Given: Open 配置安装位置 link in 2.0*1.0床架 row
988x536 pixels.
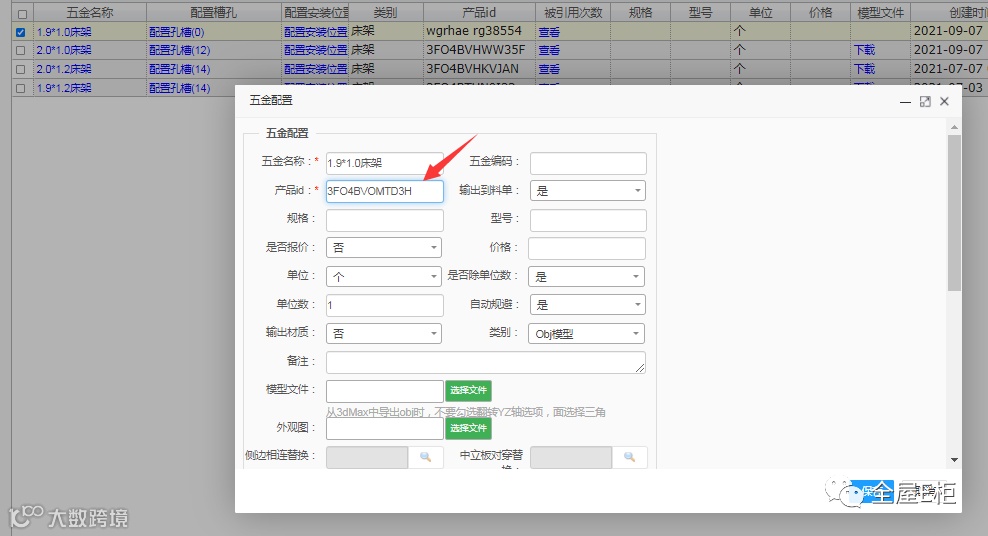Looking at the screenshot, I should coord(316,50).
